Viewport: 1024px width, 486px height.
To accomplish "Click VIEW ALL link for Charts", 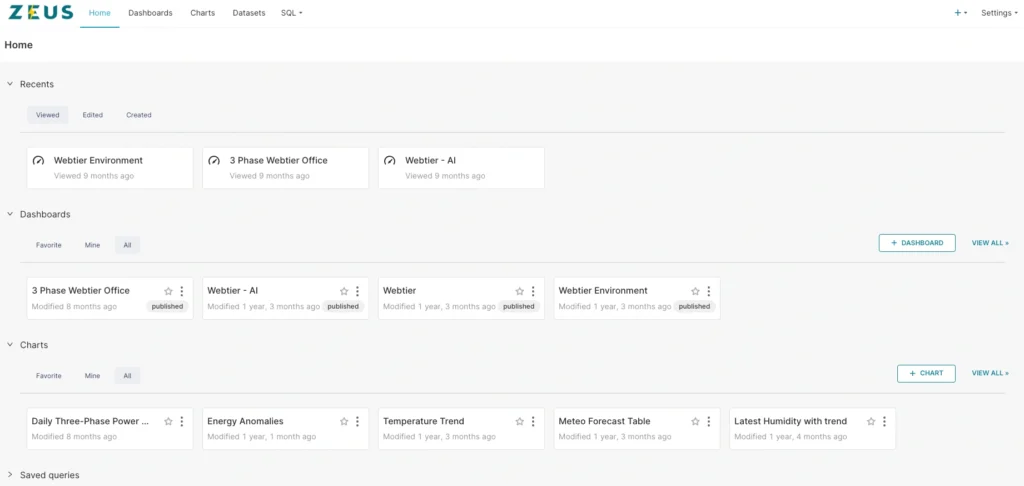I will point(990,374).
